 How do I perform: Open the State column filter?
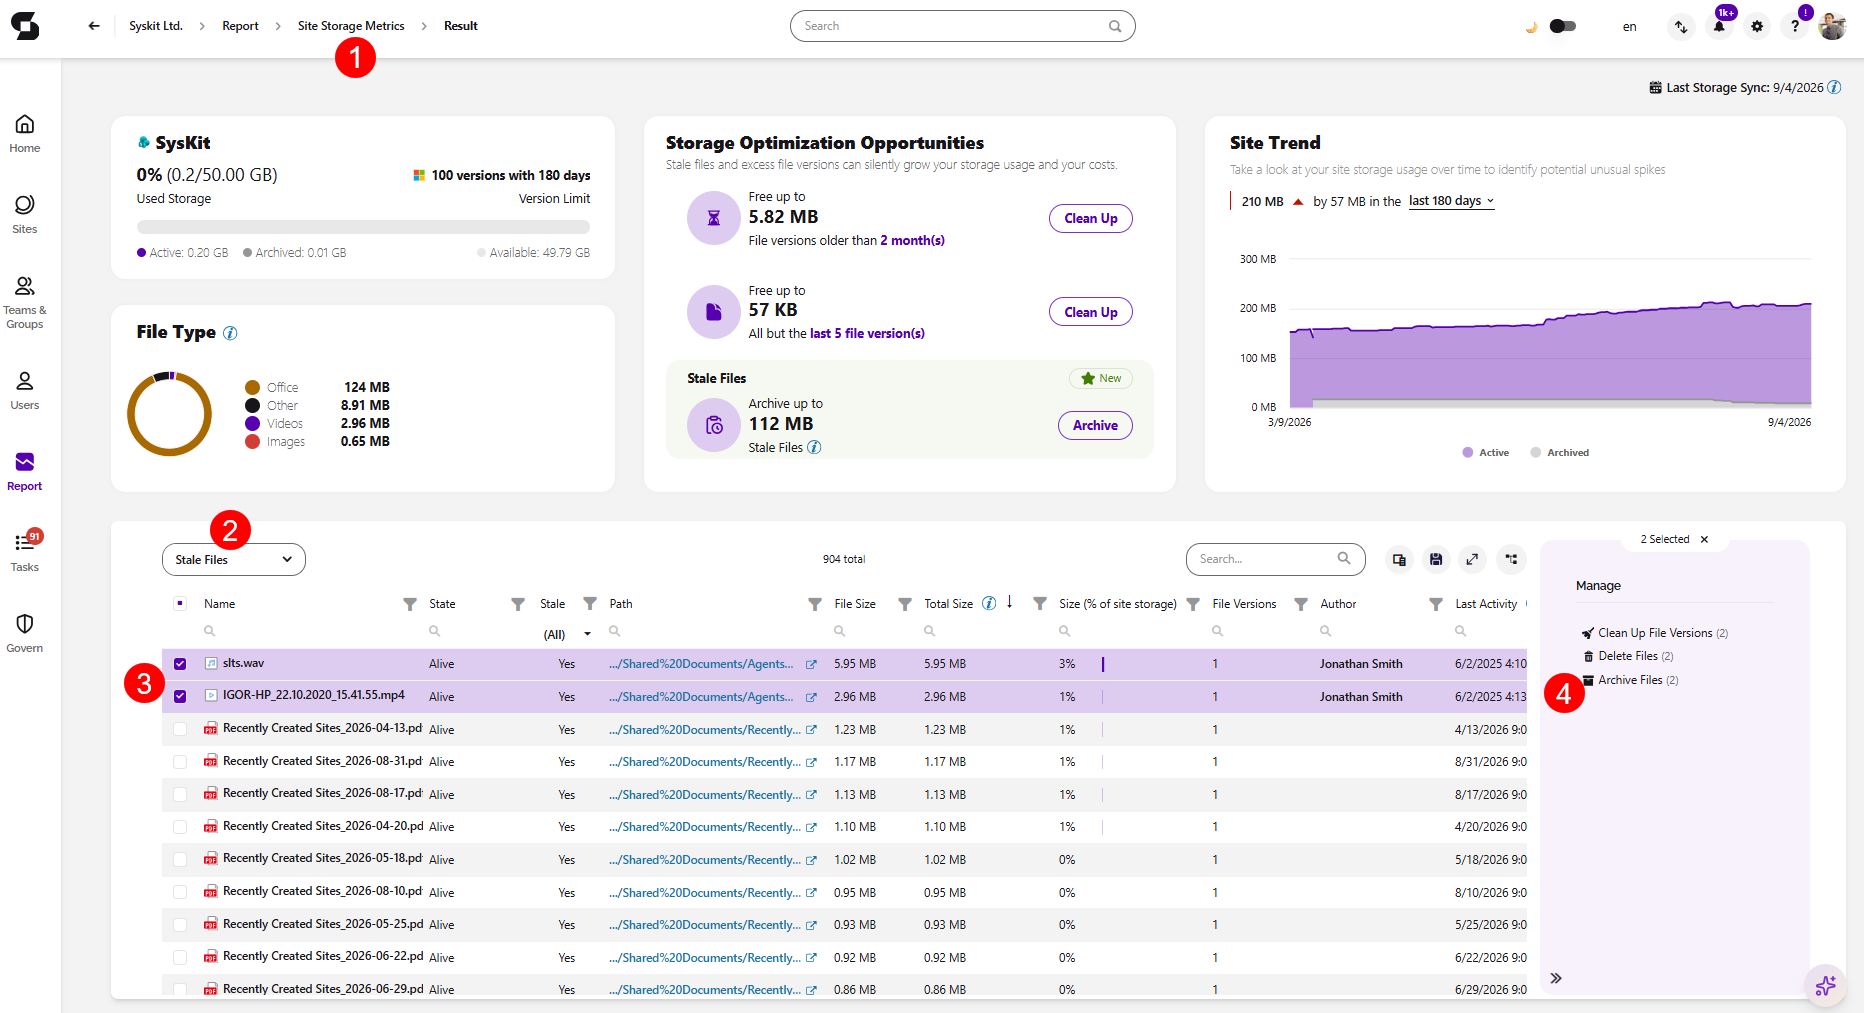tap(518, 604)
